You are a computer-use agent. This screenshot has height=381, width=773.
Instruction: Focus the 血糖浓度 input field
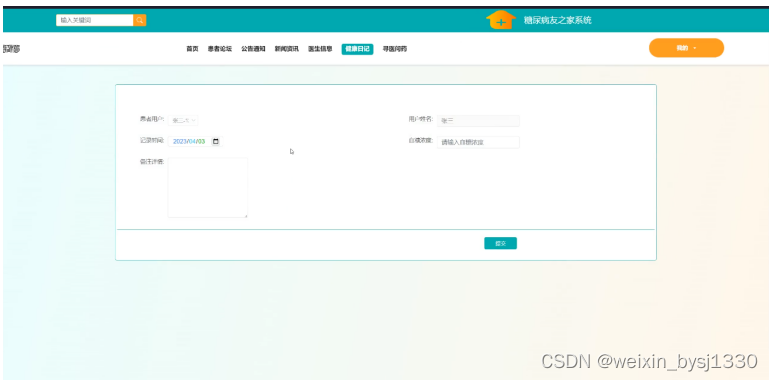tap(478, 142)
